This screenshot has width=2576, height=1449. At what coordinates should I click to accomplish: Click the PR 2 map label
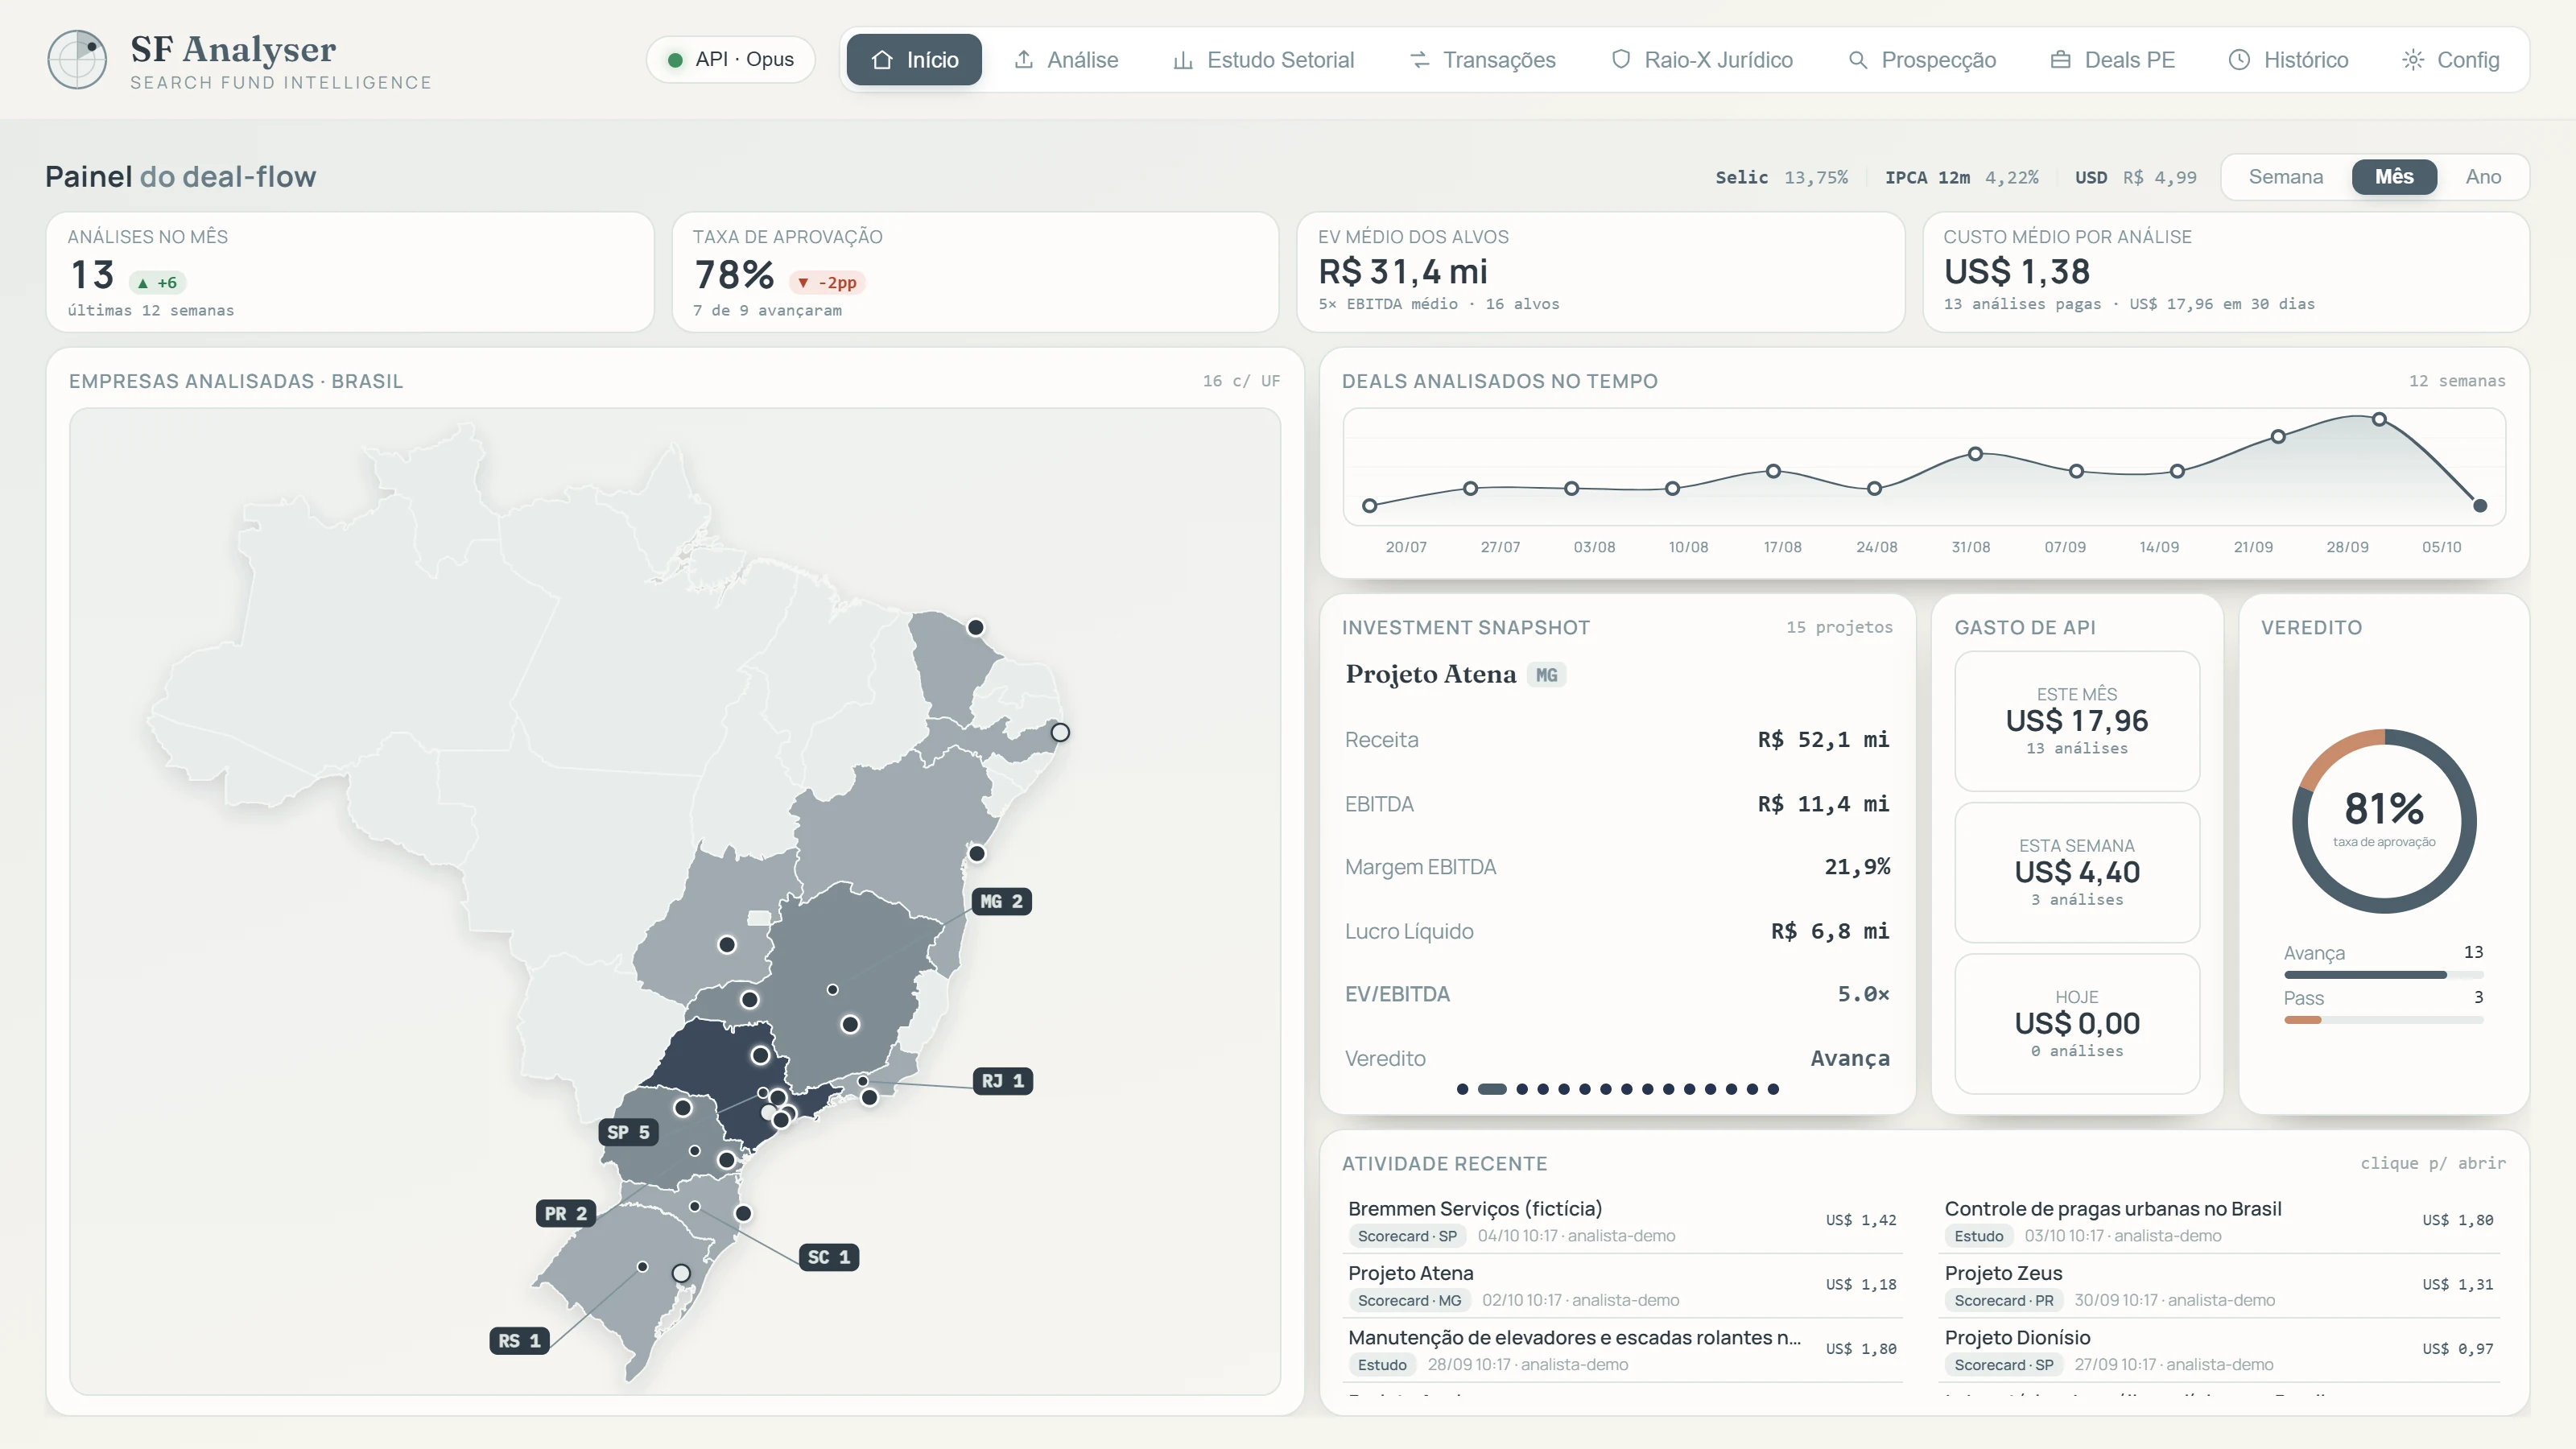point(566,1213)
